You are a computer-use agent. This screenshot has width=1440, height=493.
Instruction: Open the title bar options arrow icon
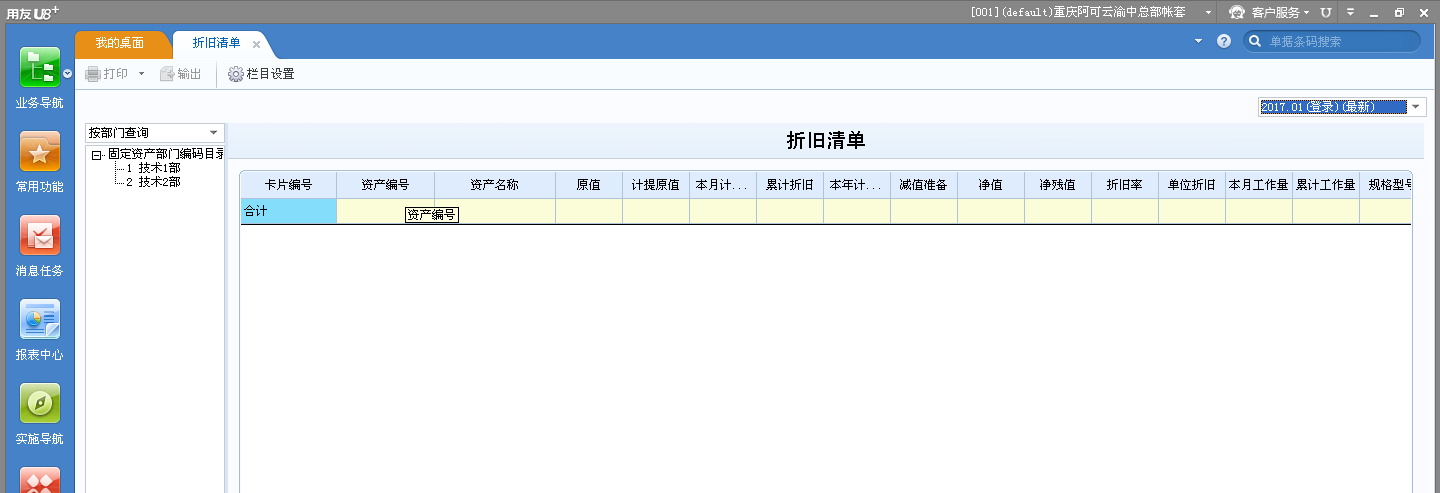pyautogui.click(x=1350, y=12)
